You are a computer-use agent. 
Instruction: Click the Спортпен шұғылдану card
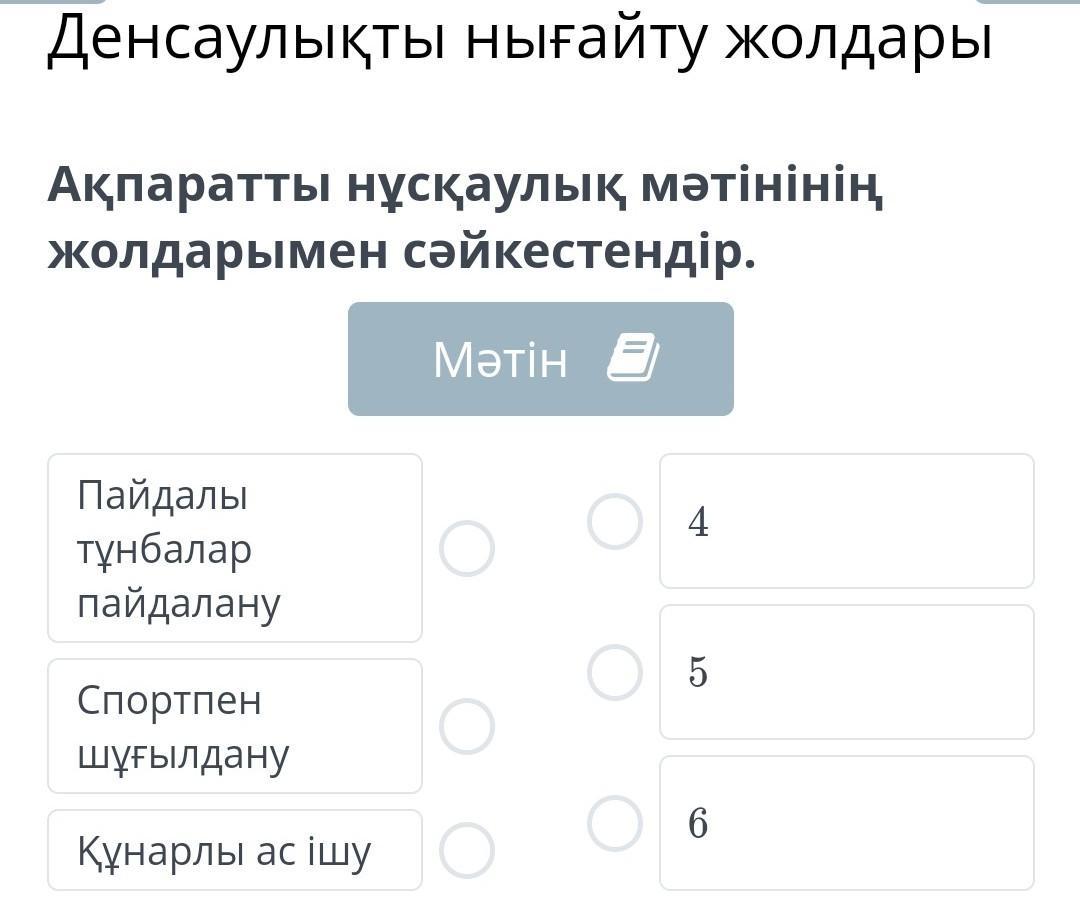pyautogui.click(x=235, y=726)
